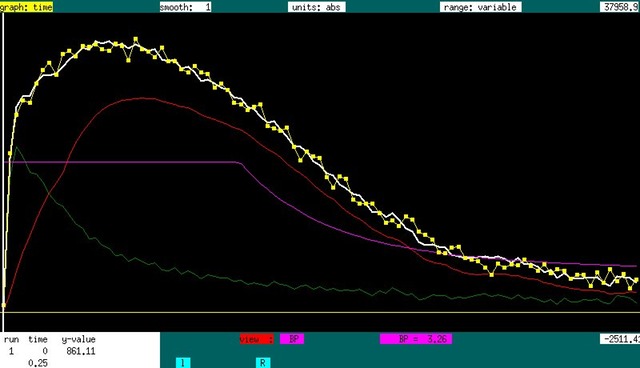Click the highest yellow data point marker
640x368 pixels.
[136, 39]
